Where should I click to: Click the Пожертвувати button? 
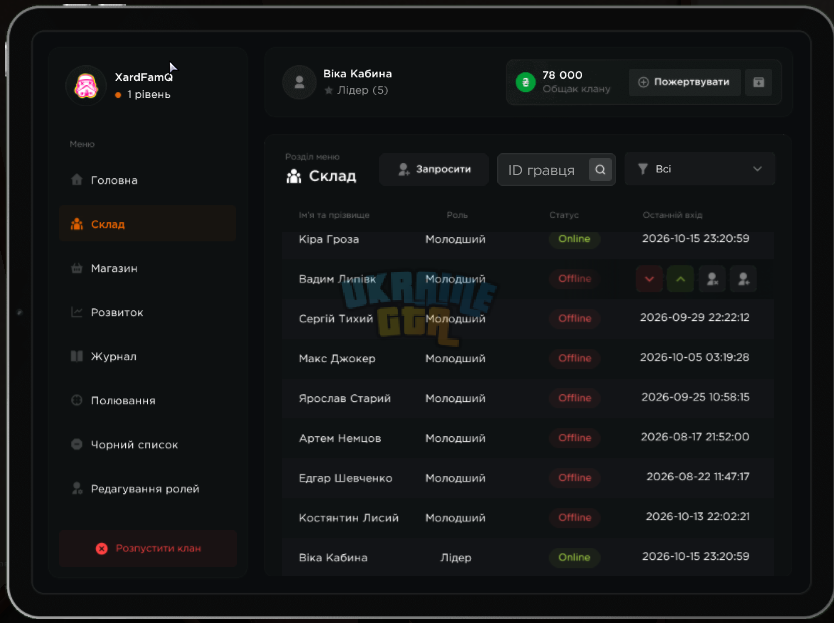tap(685, 82)
